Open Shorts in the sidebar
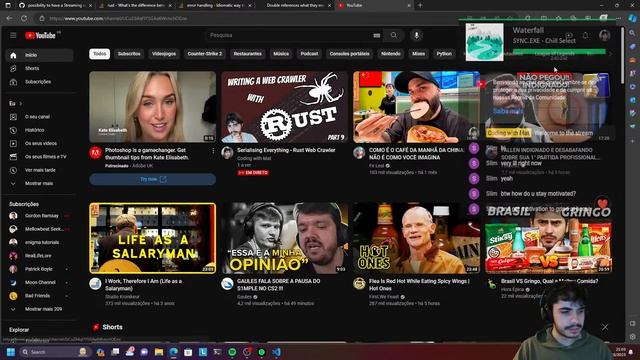The height and width of the screenshot is (360, 640). 40,69
